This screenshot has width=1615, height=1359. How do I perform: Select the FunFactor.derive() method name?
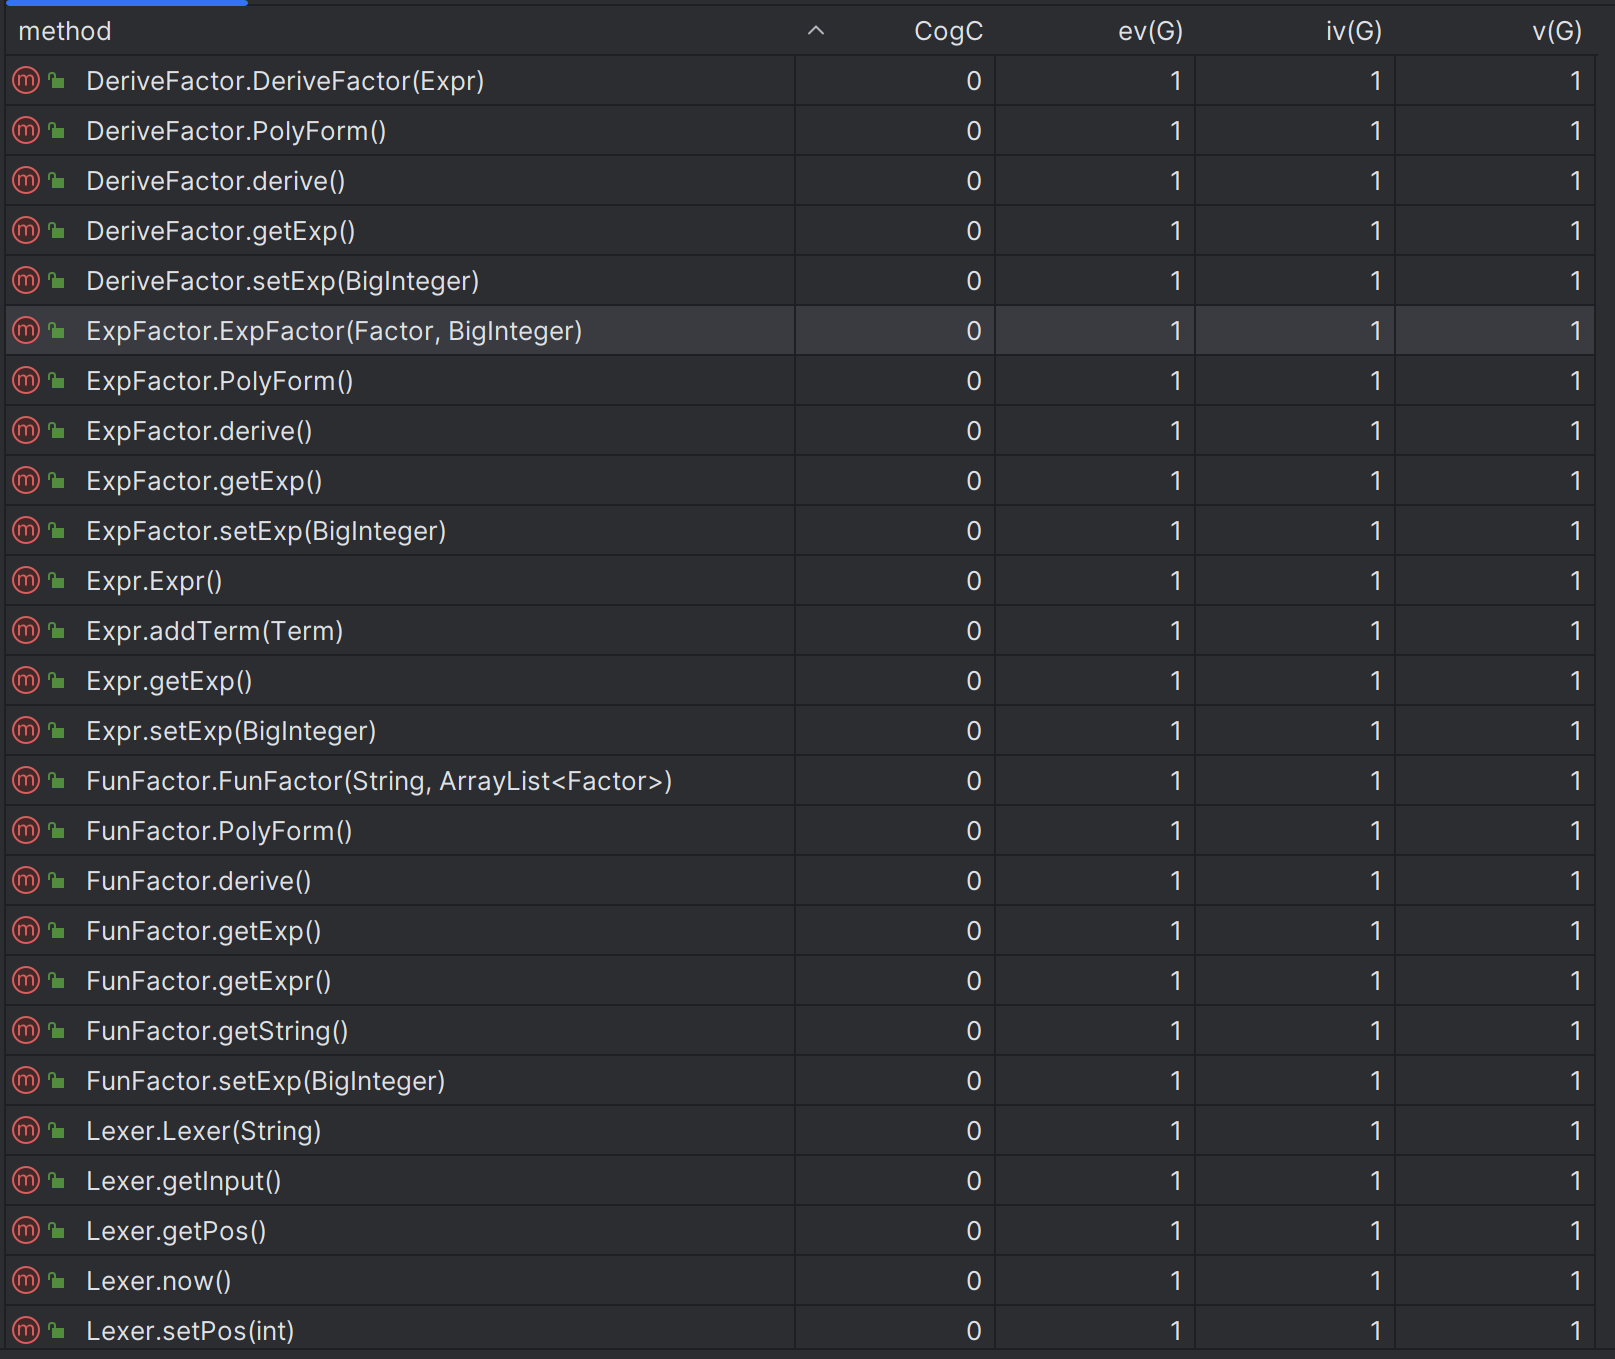pos(199,881)
